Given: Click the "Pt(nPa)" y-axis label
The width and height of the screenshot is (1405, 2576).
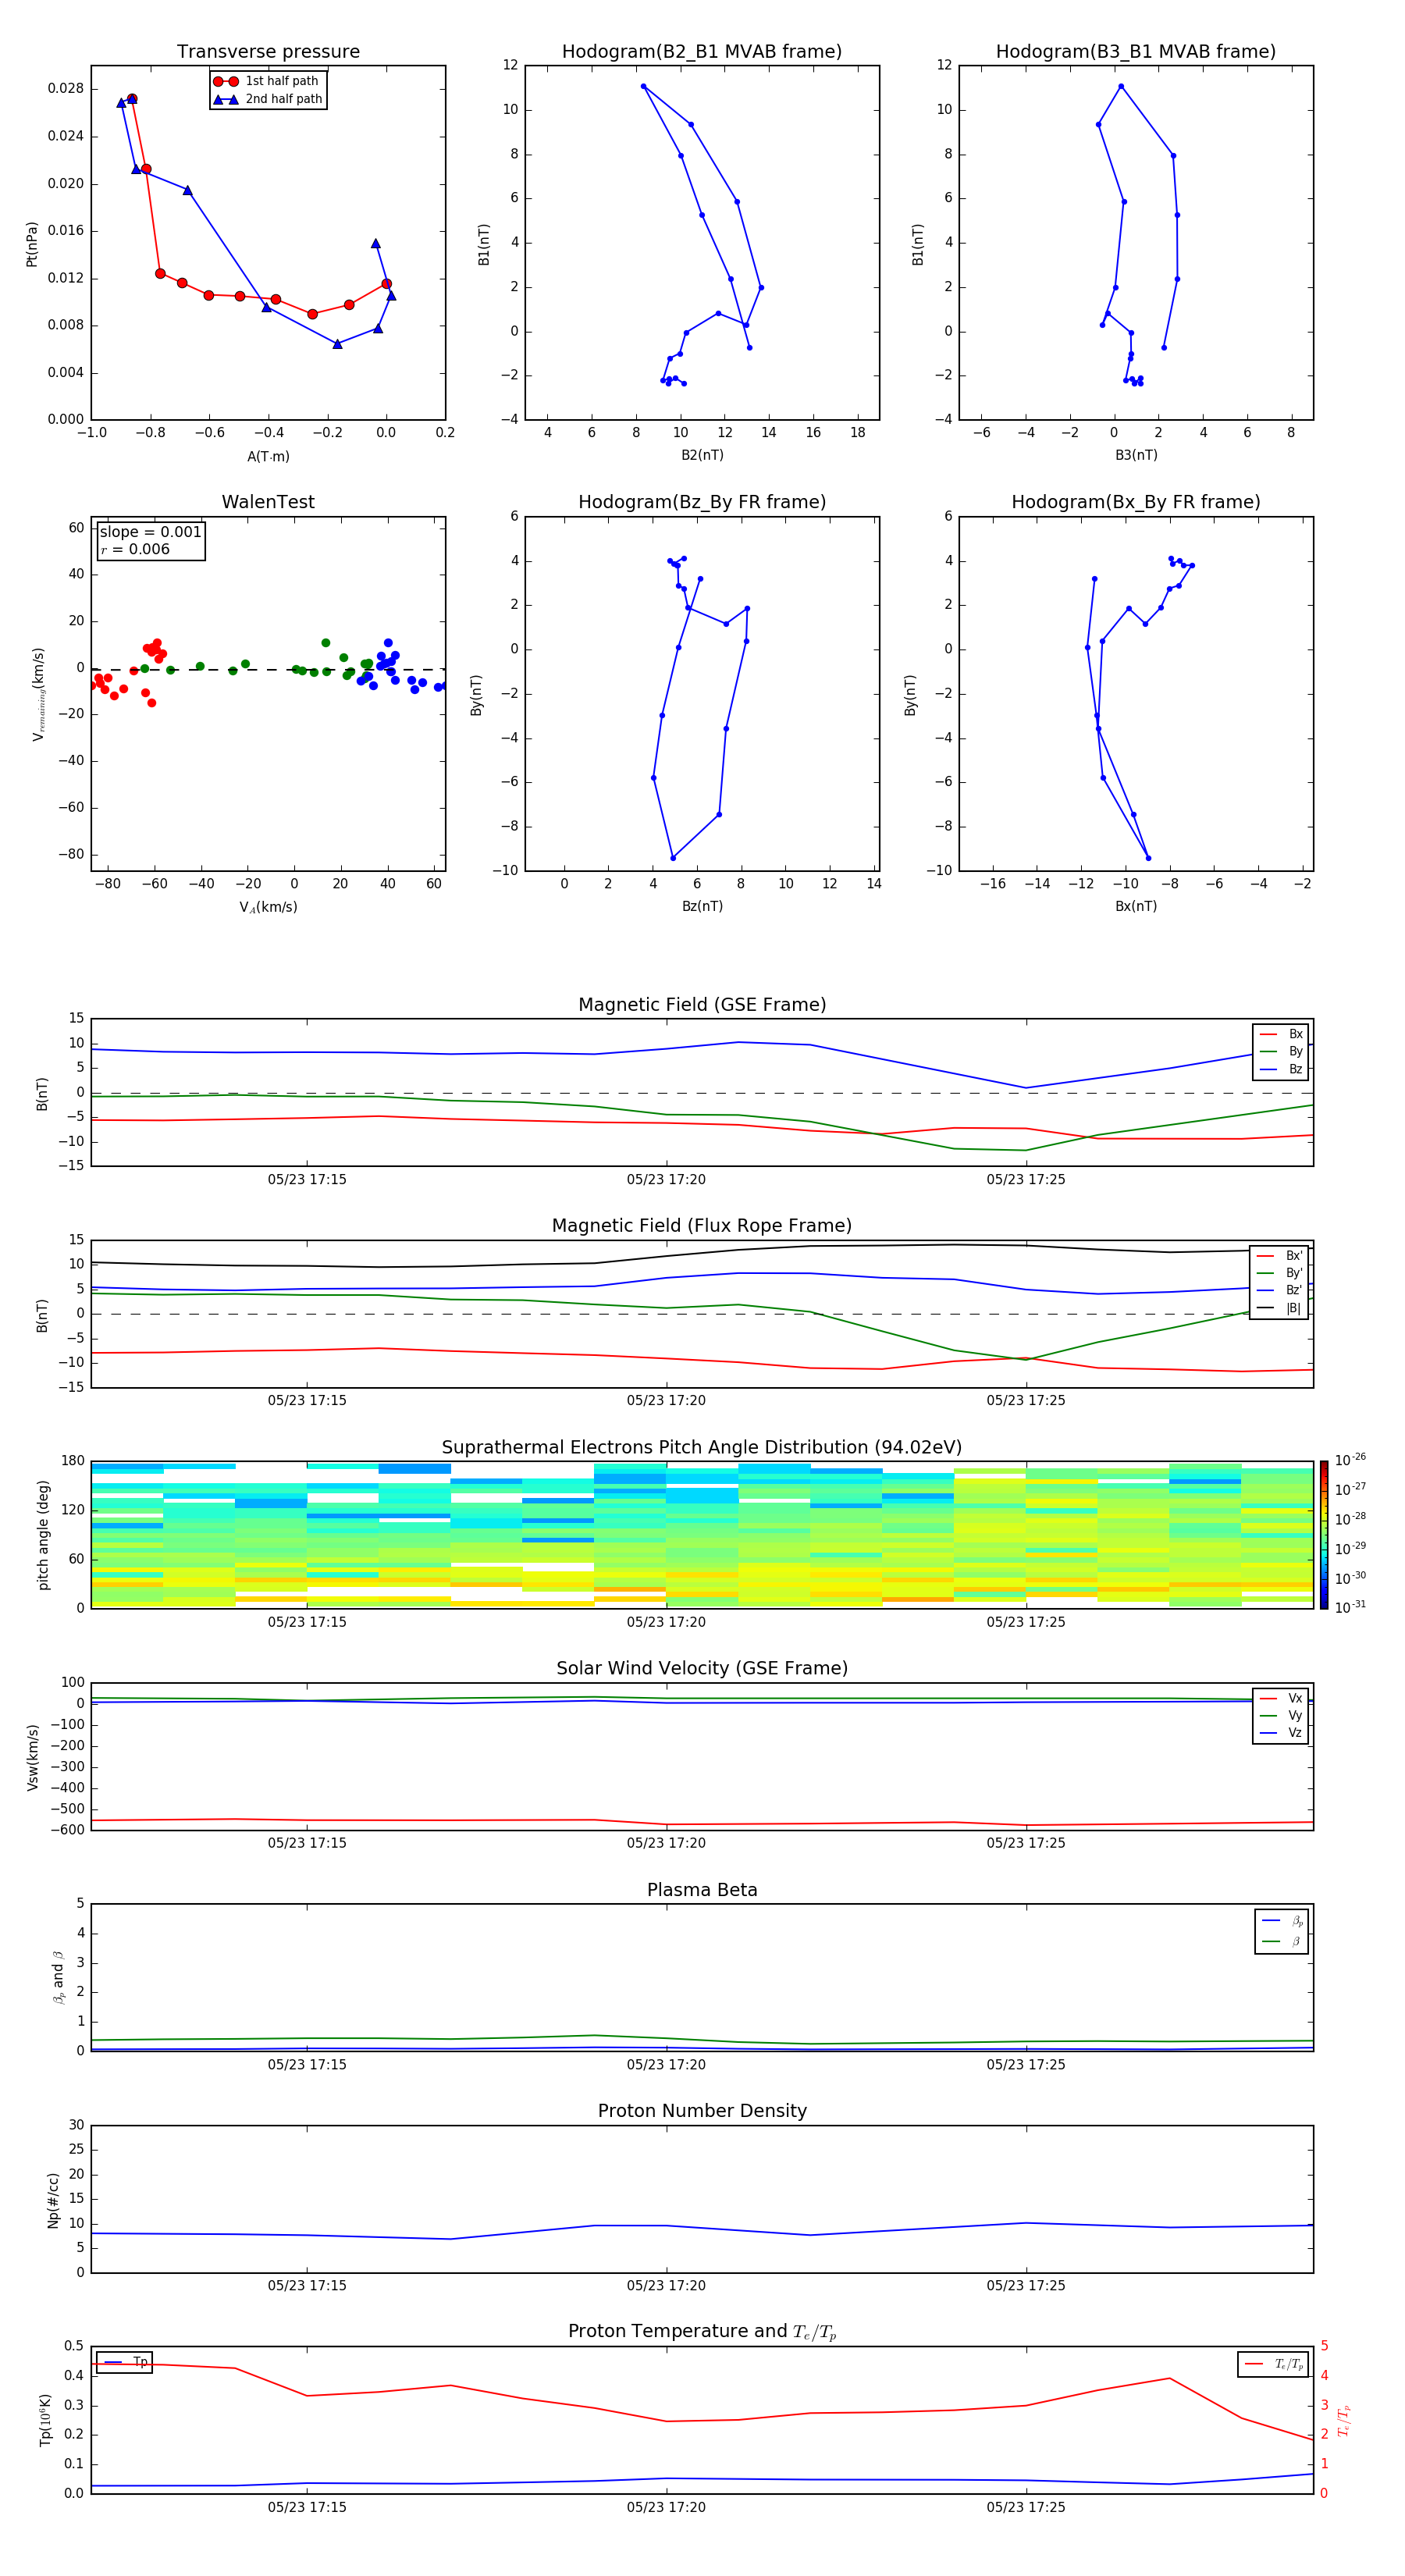Looking at the screenshot, I should [x=32, y=243].
